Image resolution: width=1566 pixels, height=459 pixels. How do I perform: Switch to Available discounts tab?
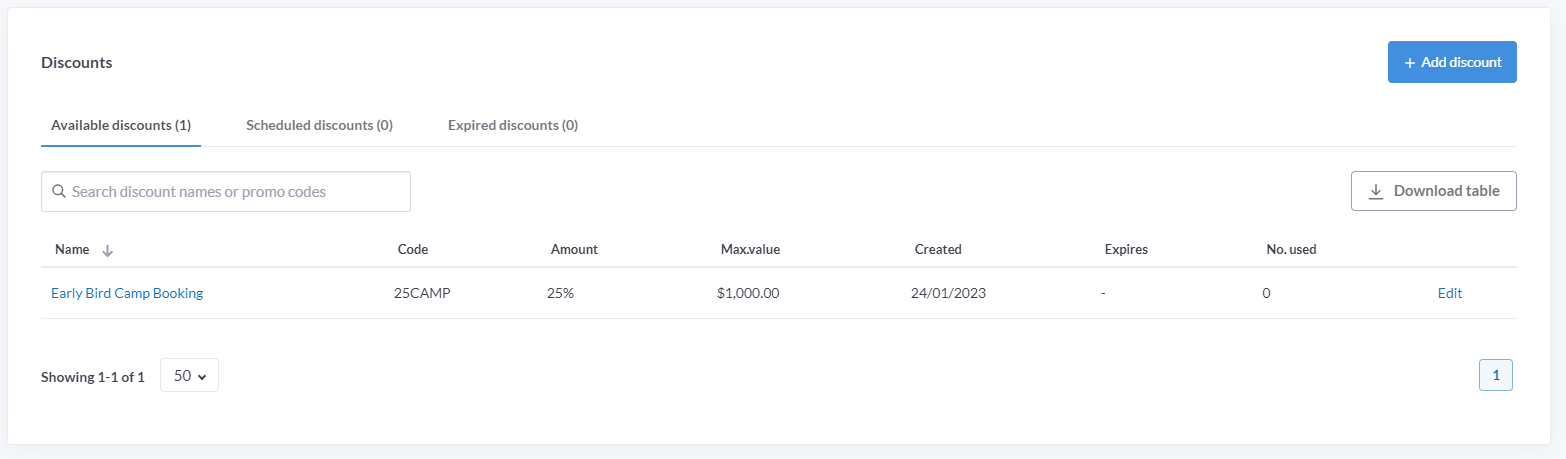click(x=121, y=125)
